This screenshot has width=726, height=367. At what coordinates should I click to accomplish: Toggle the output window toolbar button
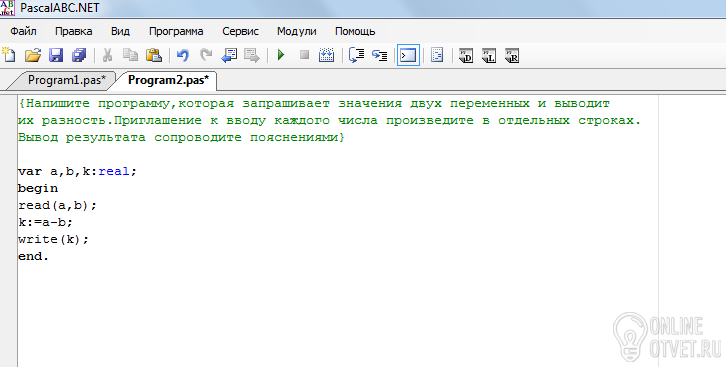[x=408, y=56]
